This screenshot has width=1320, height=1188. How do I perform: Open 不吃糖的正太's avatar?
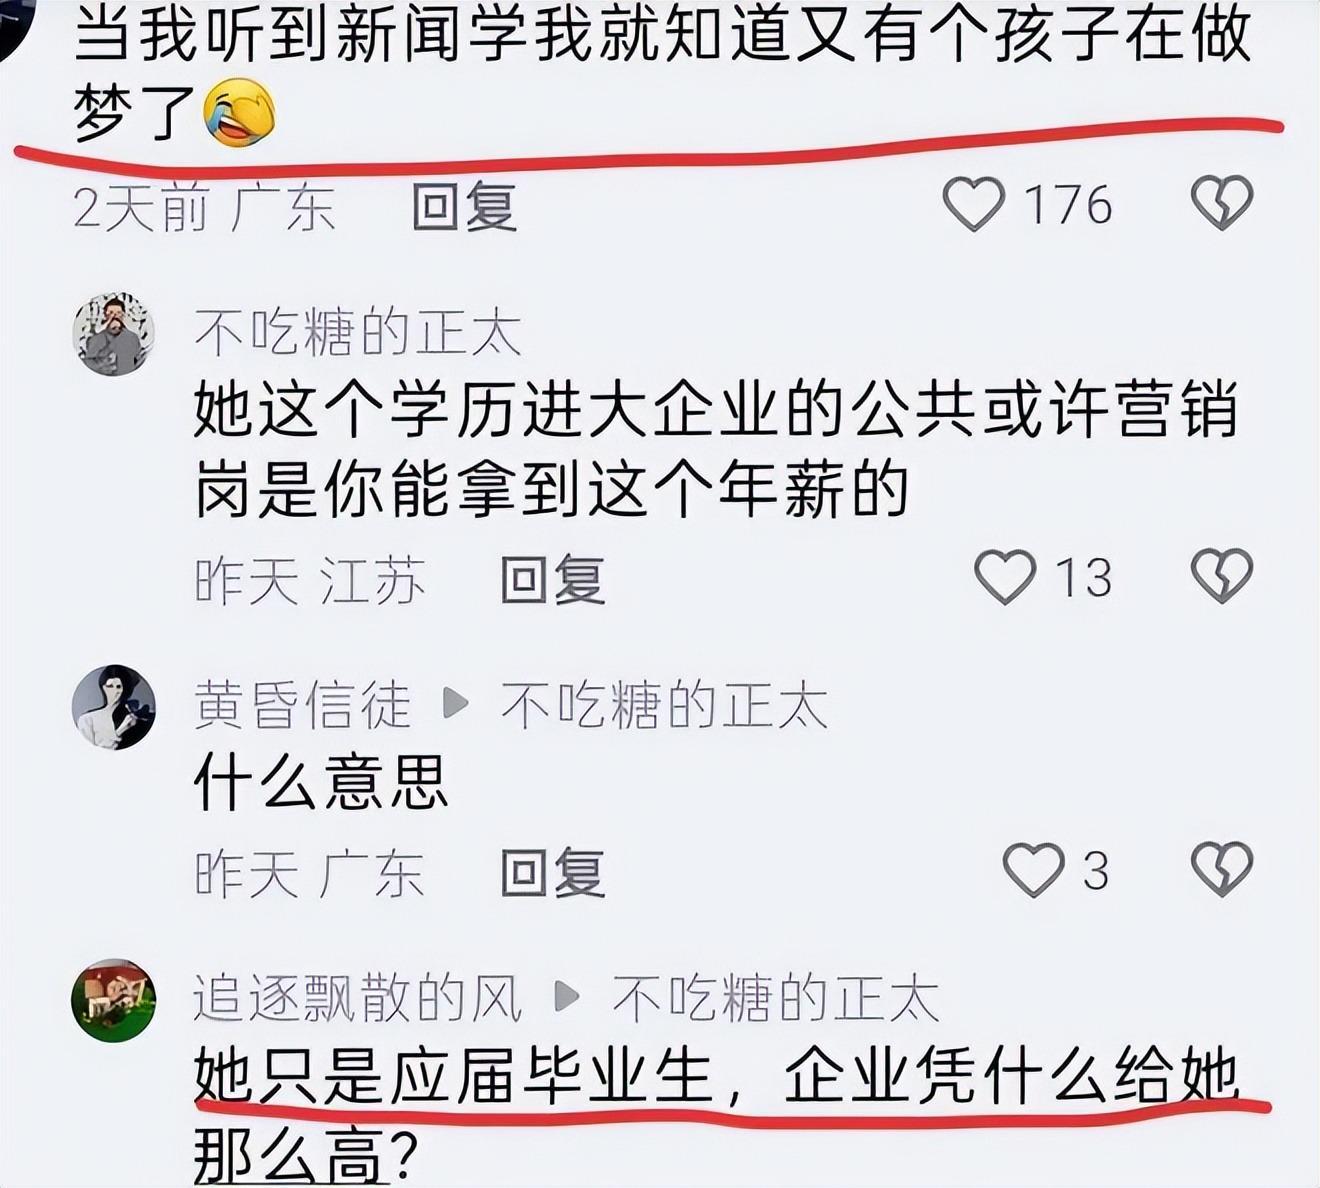(x=114, y=334)
